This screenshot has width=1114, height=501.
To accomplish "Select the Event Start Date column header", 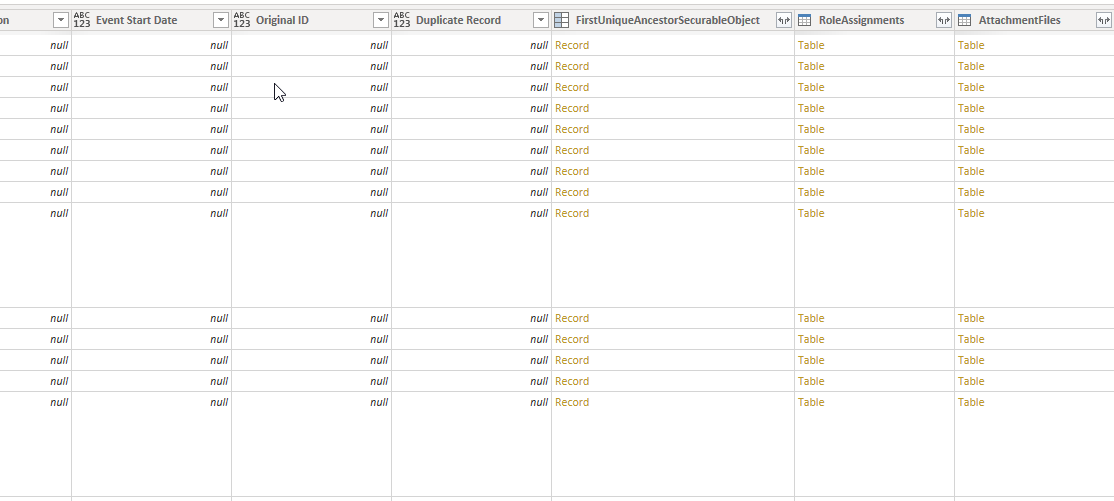I will pos(151,21).
